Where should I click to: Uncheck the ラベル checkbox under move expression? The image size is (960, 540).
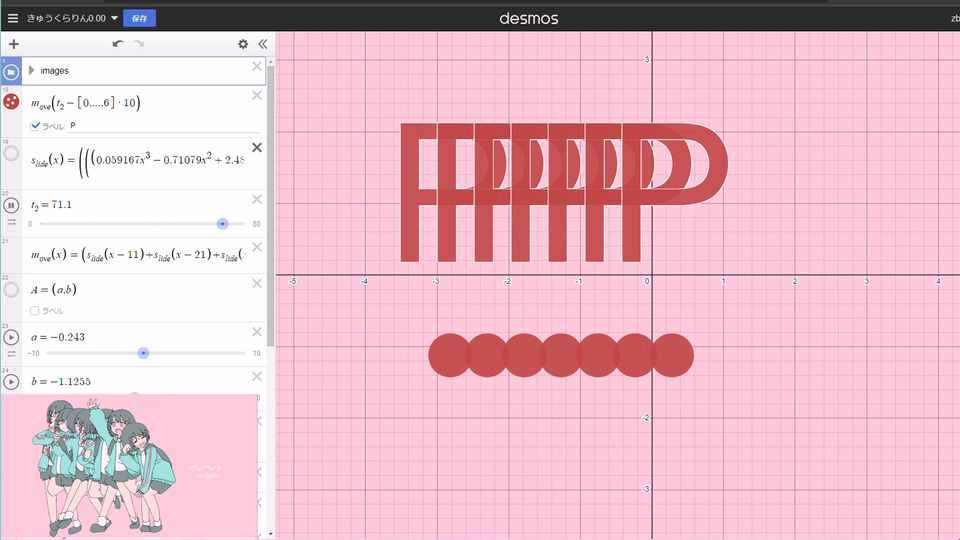(35, 126)
